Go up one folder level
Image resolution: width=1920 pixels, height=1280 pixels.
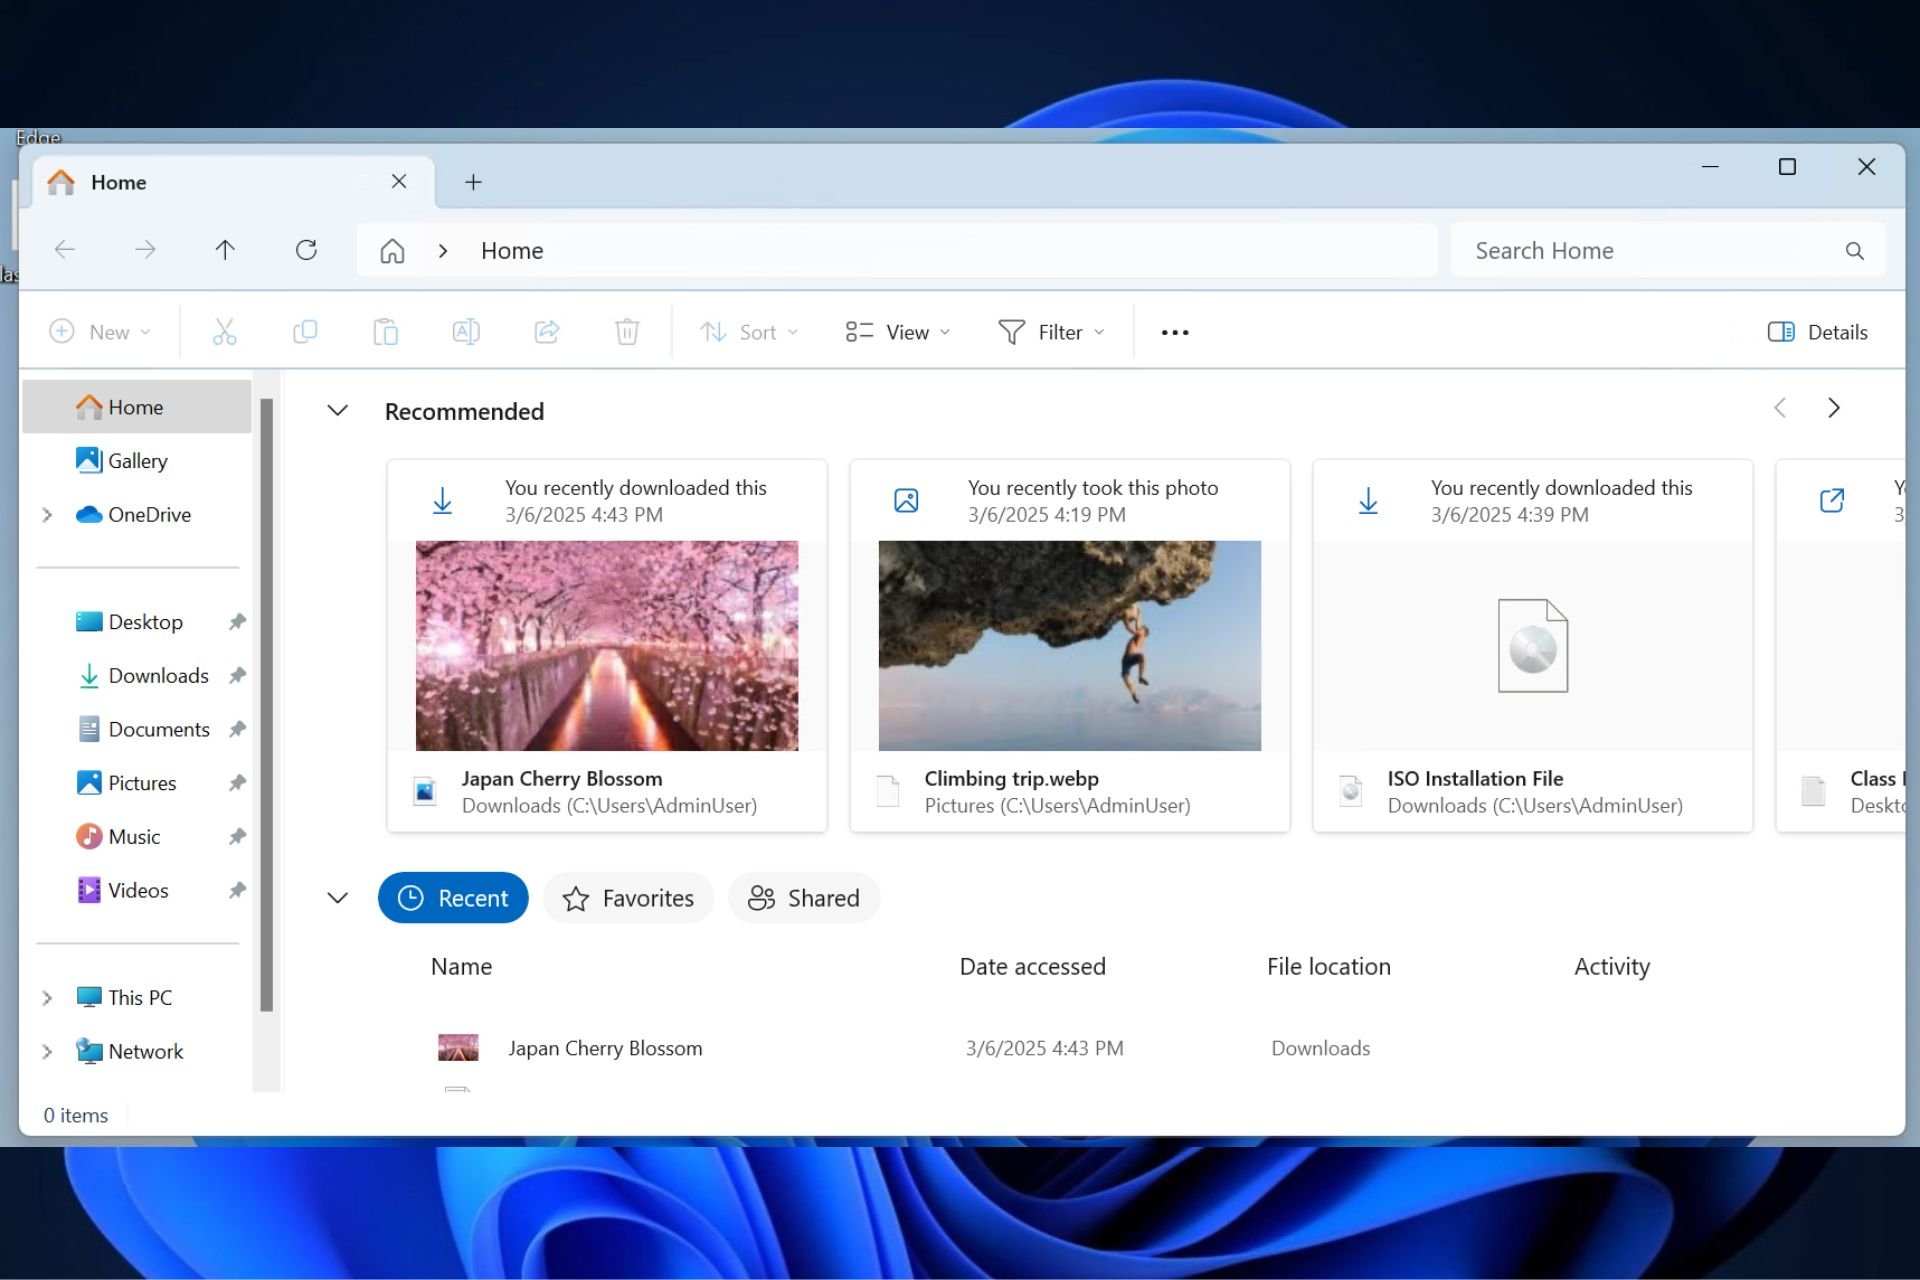pyautogui.click(x=225, y=250)
